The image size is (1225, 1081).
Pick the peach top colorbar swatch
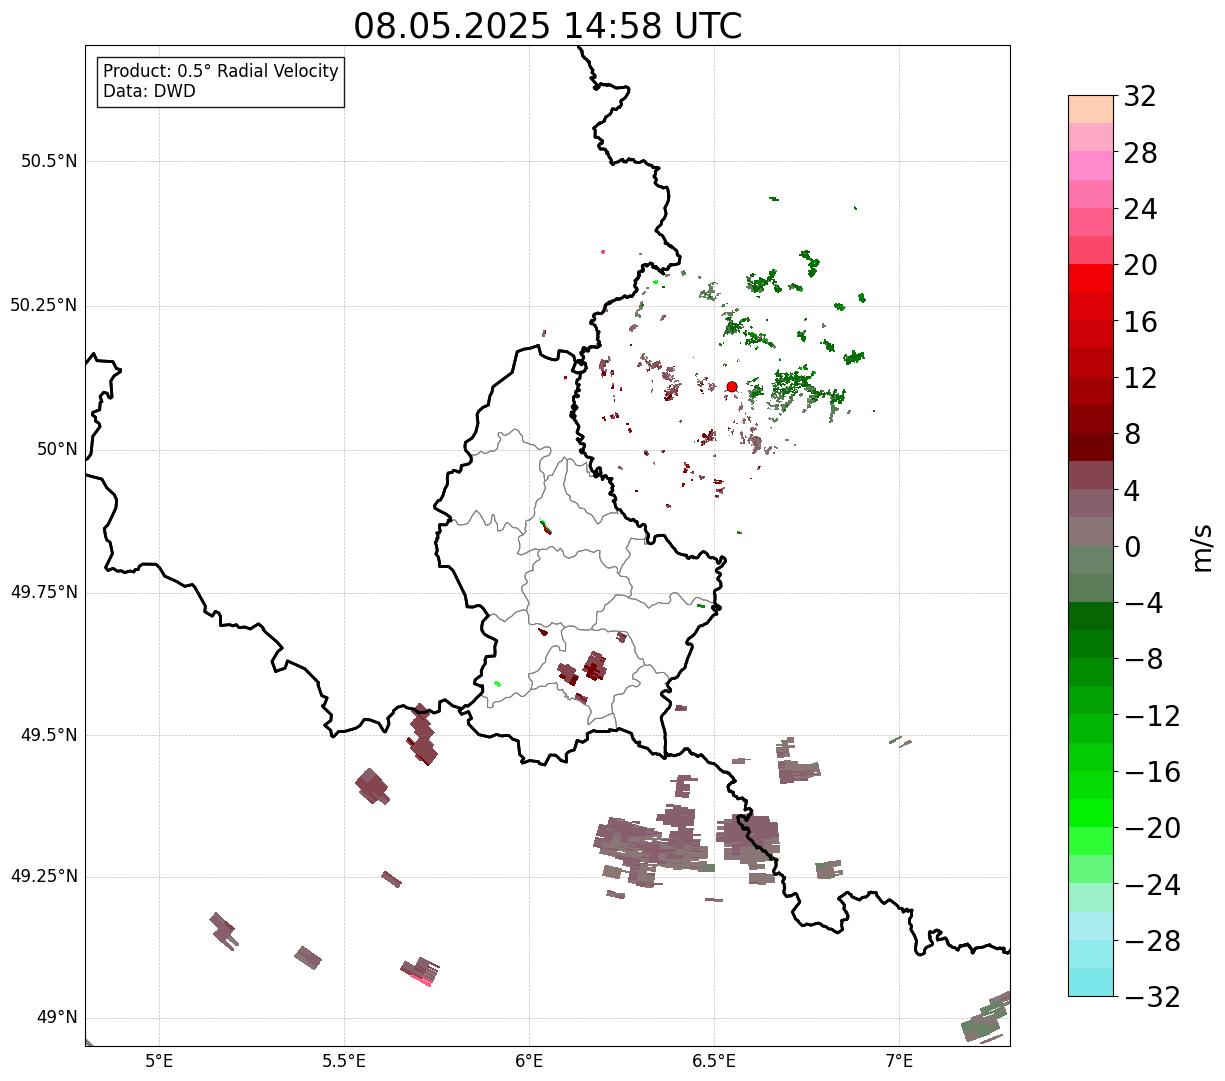(1091, 109)
